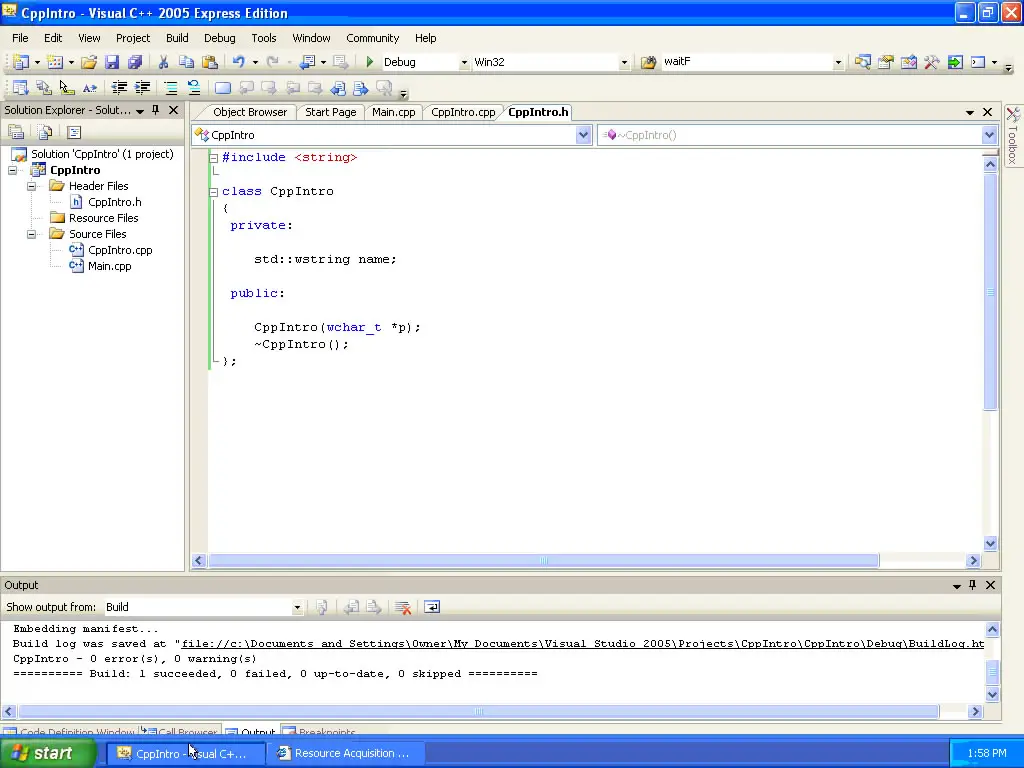Switch to Resource Acquisition taskbar window
This screenshot has height=768, width=1024.
tap(347, 753)
